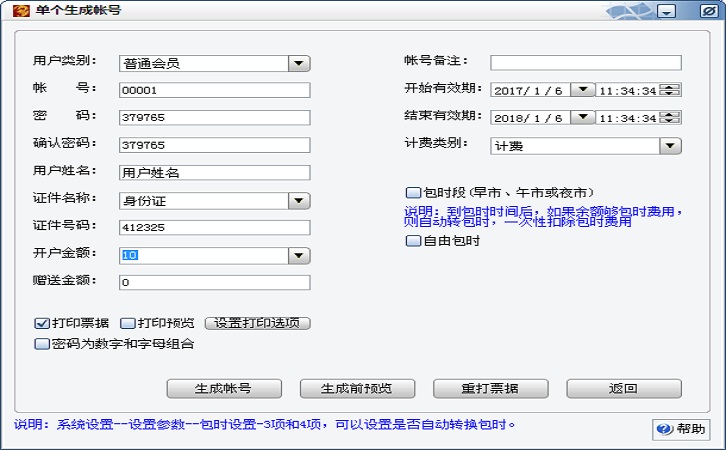726x450 pixels.
Task: Enable 密码为数字和字母组合 checkbox
Action: point(42,344)
